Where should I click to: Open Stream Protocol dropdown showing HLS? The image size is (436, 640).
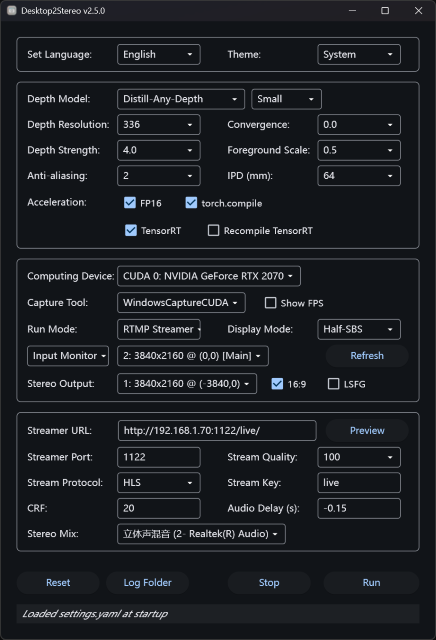159,483
